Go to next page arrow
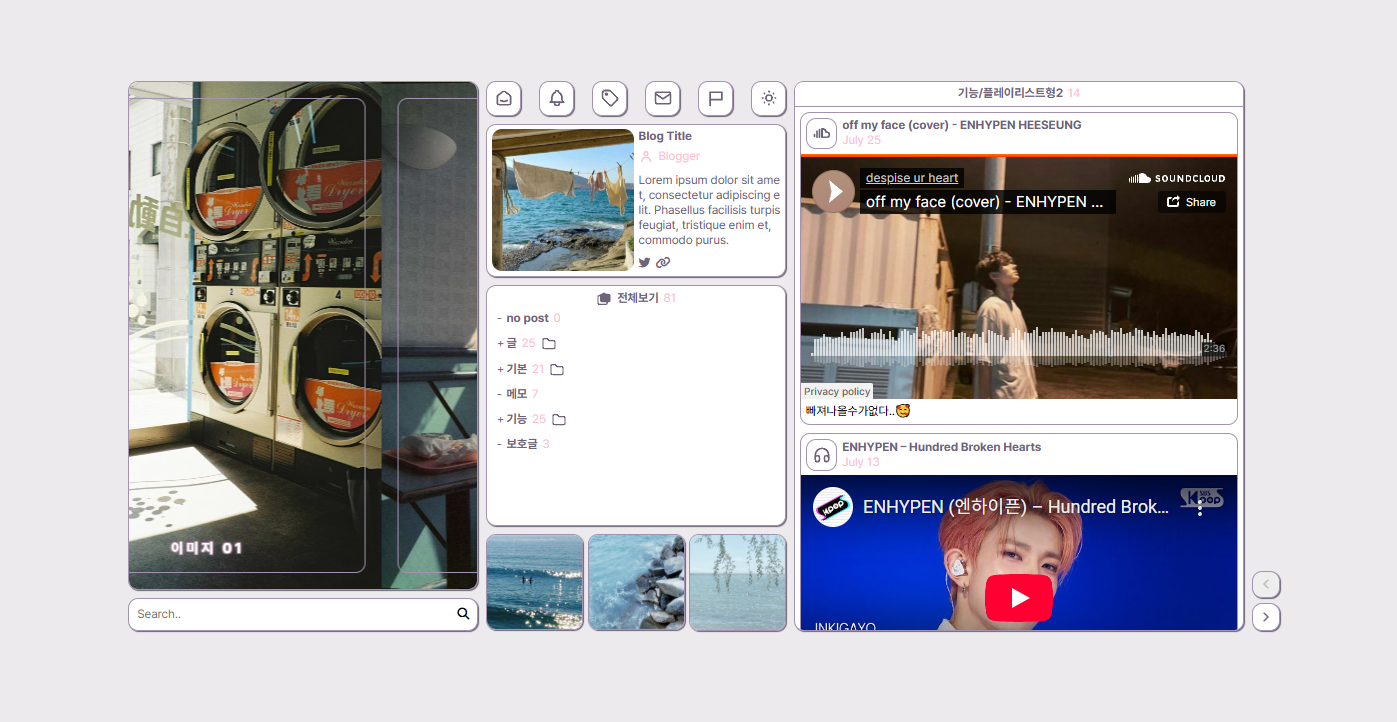Image resolution: width=1397 pixels, height=722 pixels. pos(1266,617)
